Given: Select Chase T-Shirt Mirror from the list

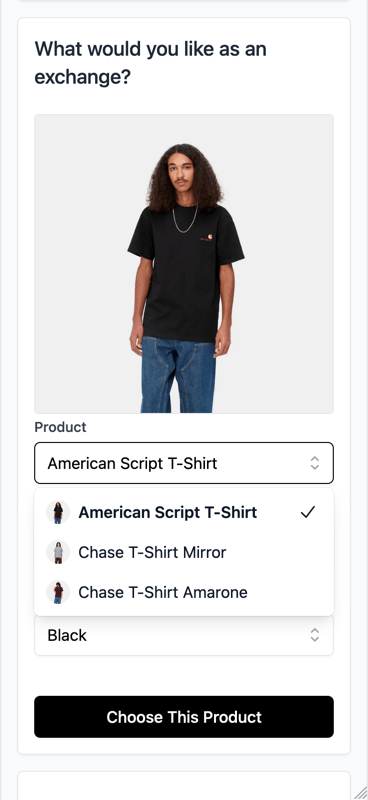Looking at the screenshot, I should click(x=184, y=552).
